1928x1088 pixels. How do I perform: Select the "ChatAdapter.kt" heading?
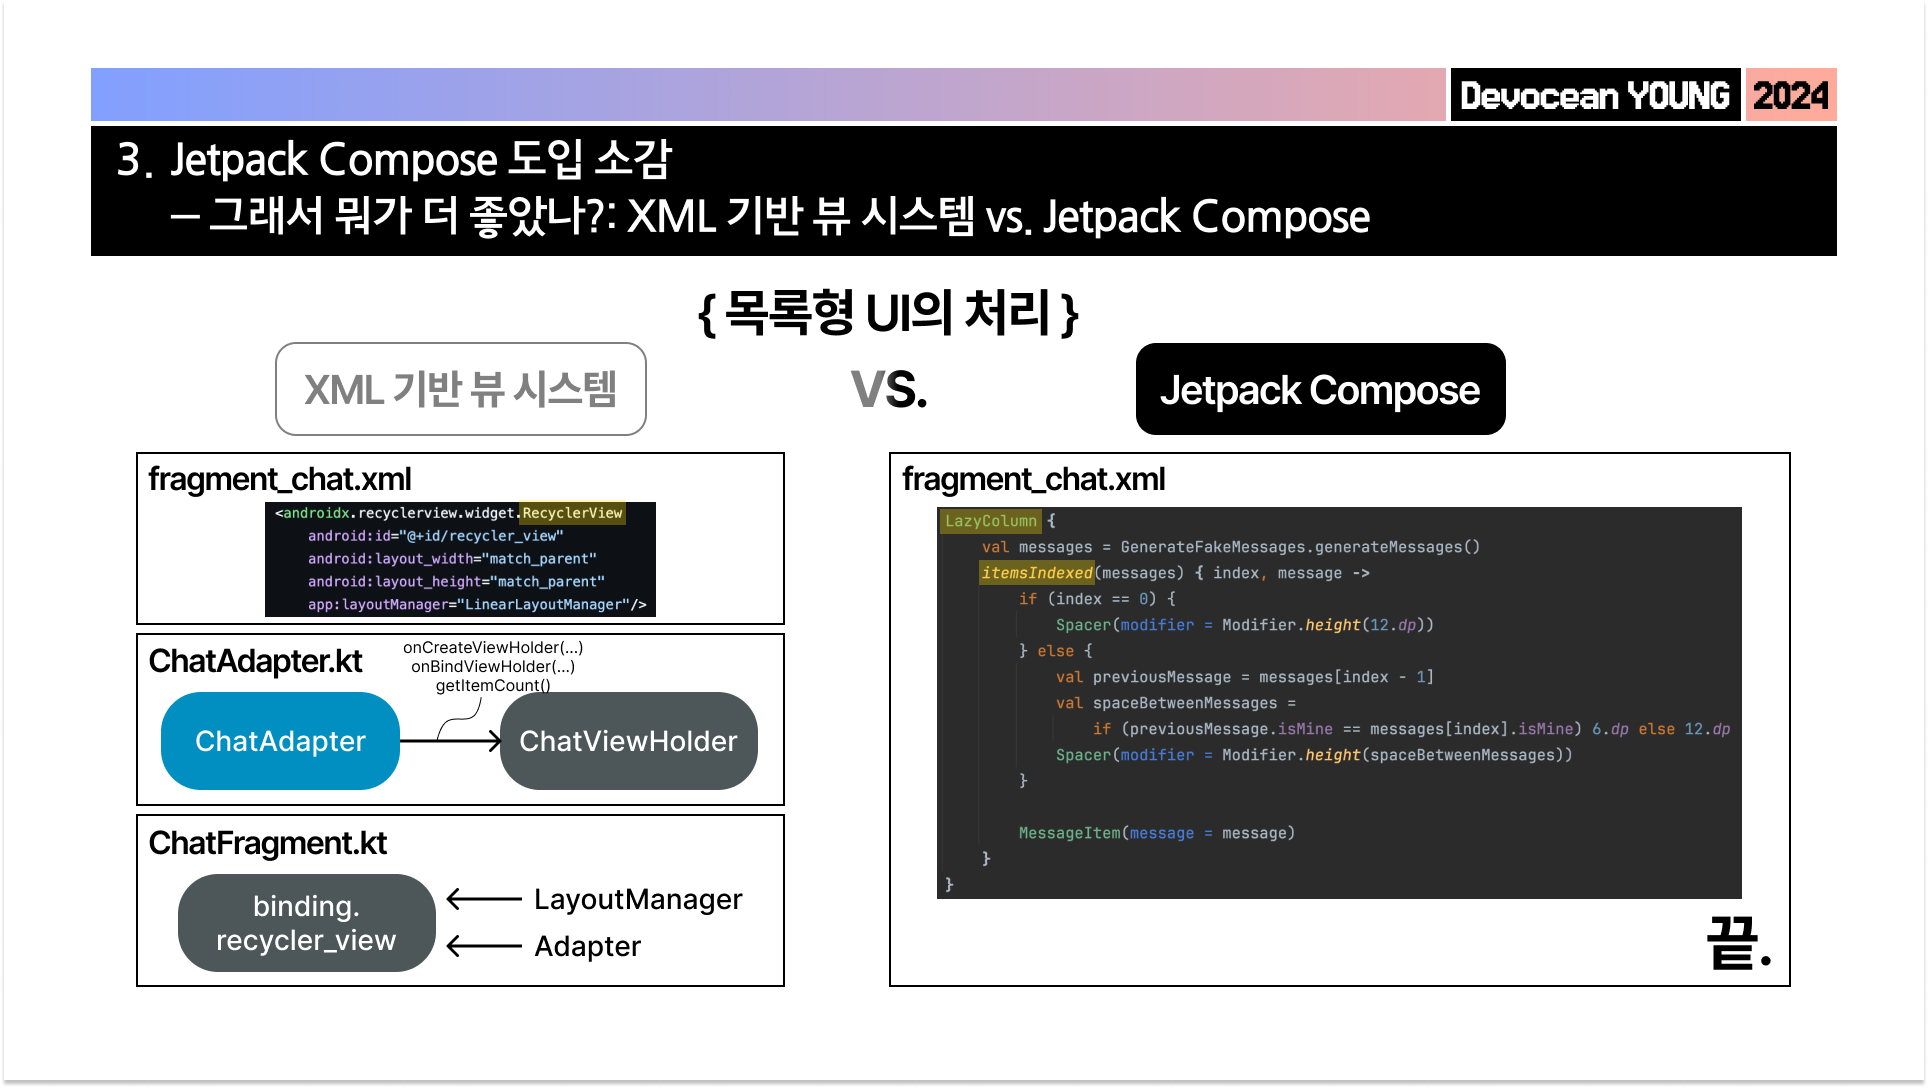(x=255, y=661)
